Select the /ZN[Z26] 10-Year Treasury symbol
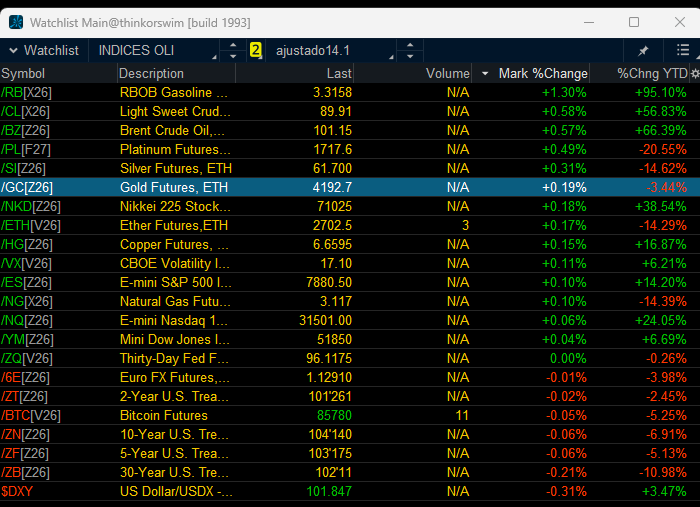 click(25, 434)
